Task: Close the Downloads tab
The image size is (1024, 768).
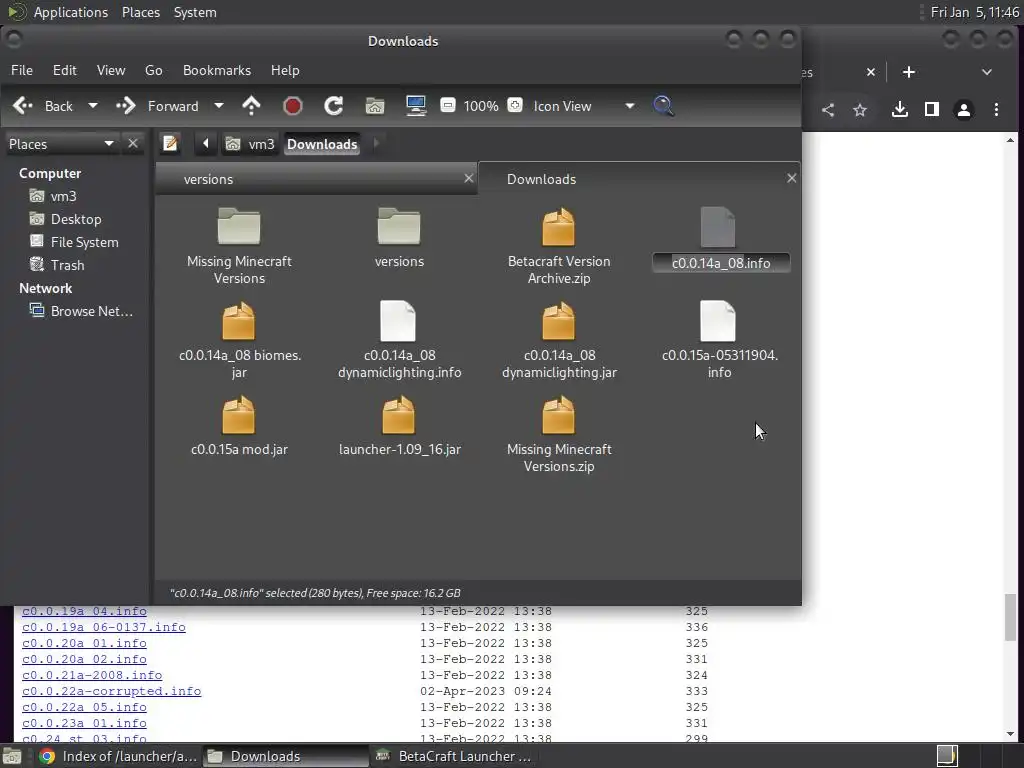Action: 792,178
